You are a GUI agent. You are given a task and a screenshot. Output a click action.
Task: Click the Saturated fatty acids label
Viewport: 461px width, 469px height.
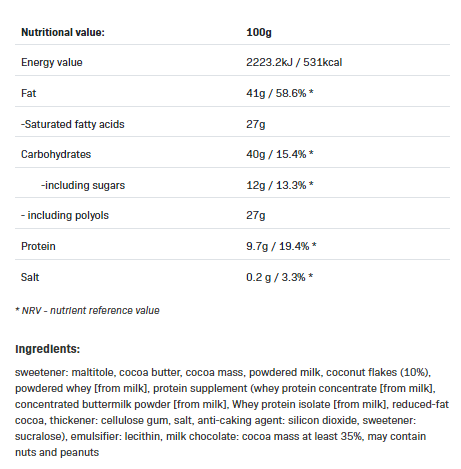pos(73,124)
